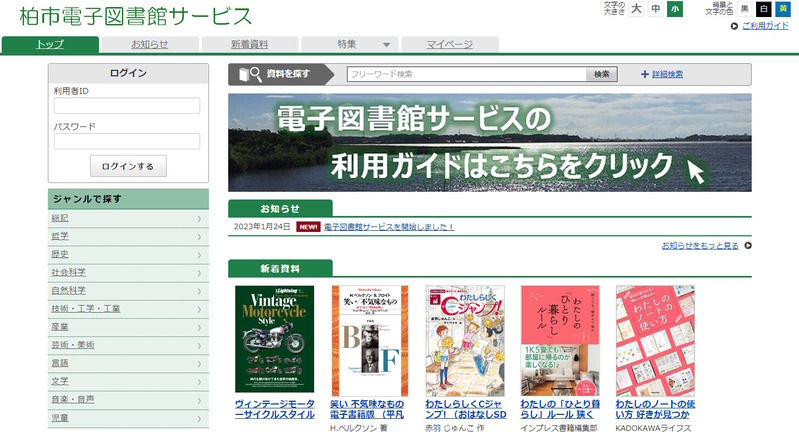Select the 哲学 genre link
Viewport: 799px width, 432px height.
click(x=60, y=236)
